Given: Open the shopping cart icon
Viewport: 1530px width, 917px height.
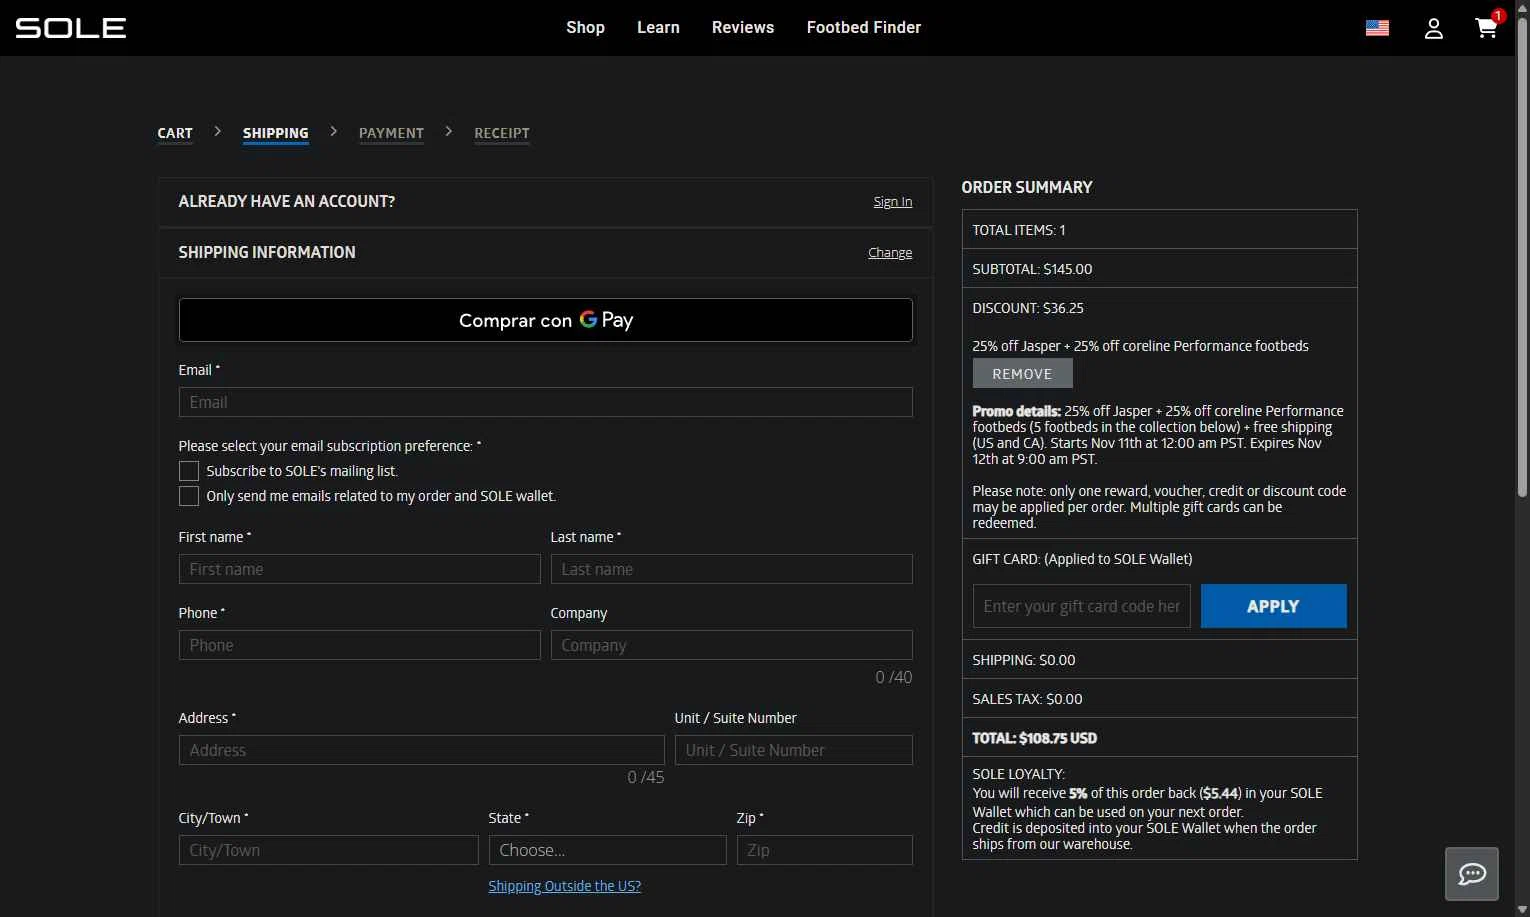Looking at the screenshot, I should coord(1487,27).
